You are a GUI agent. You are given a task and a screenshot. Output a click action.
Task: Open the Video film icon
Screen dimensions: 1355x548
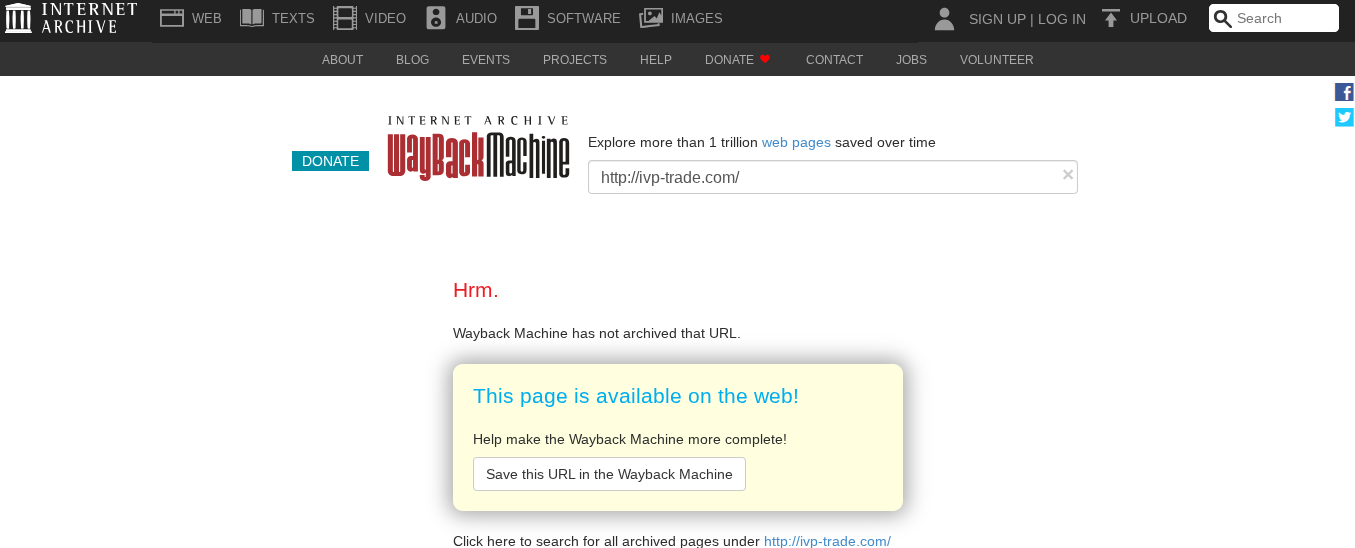[x=345, y=18]
